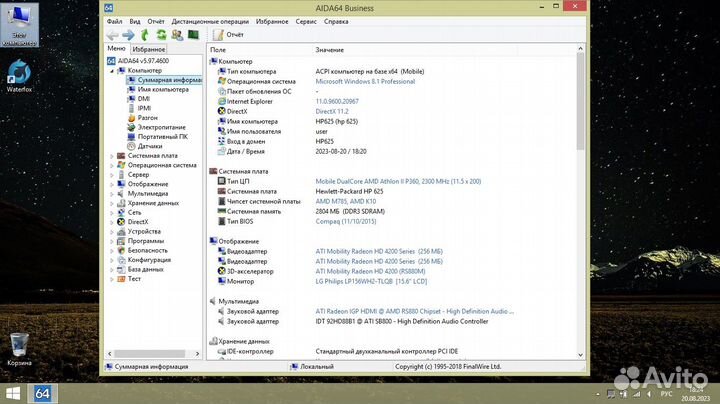This screenshot has width=720, height=404.
Task: Open the Отчёт menu in menu bar
Action: pyautogui.click(x=156, y=22)
